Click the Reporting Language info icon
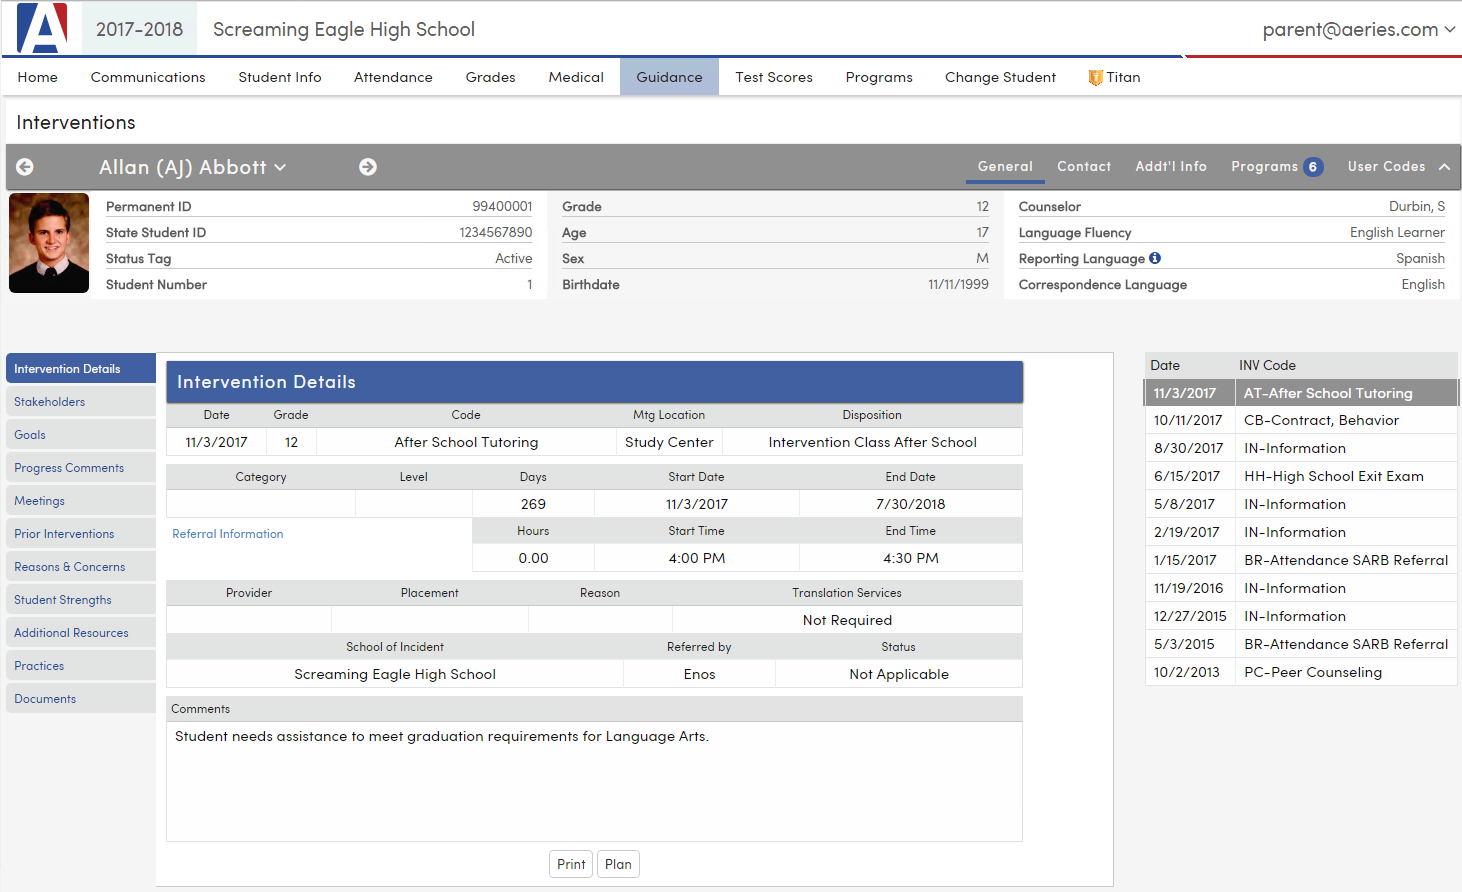The image size is (1462, 892). tap(1155, 258)
